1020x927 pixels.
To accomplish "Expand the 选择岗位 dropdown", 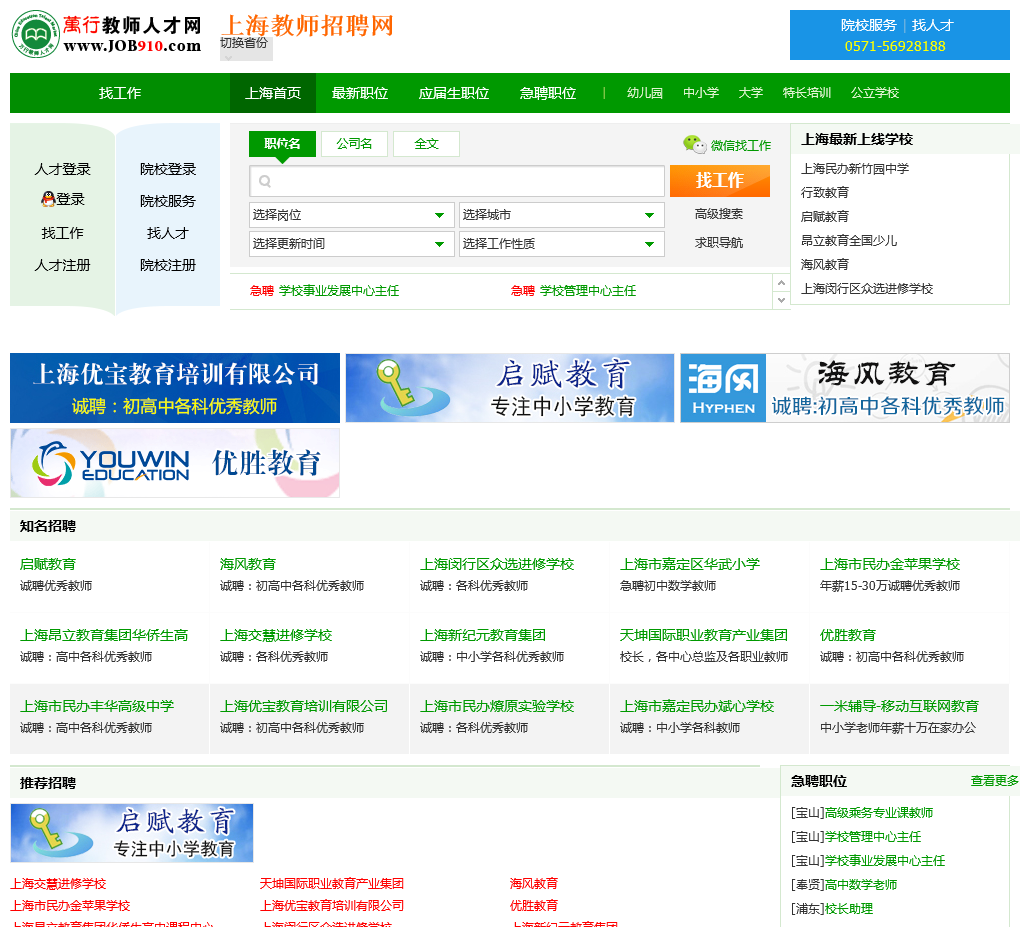I will [x=351, y=215].
